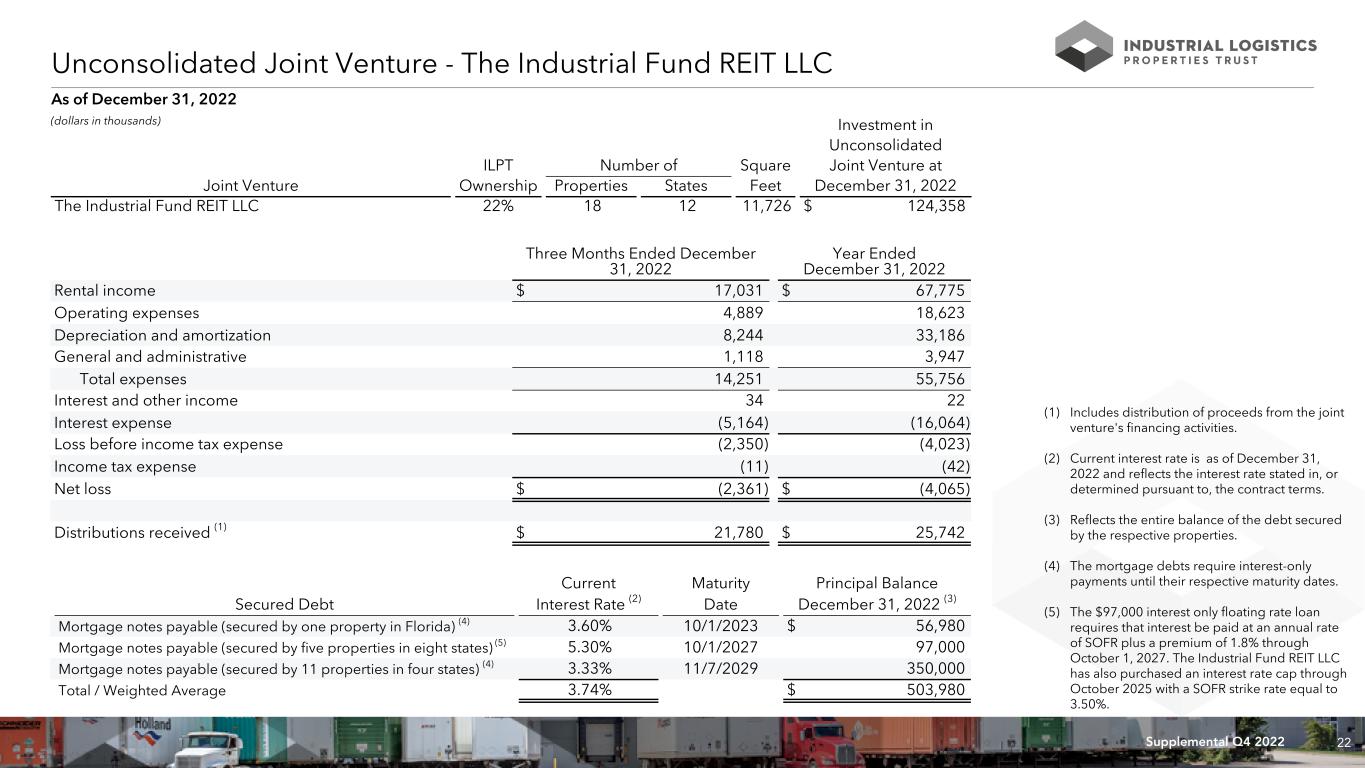Screen dimensions: 1365x768
Task: Select the Depreciation and amortization row label
Action: pos(162,335)
